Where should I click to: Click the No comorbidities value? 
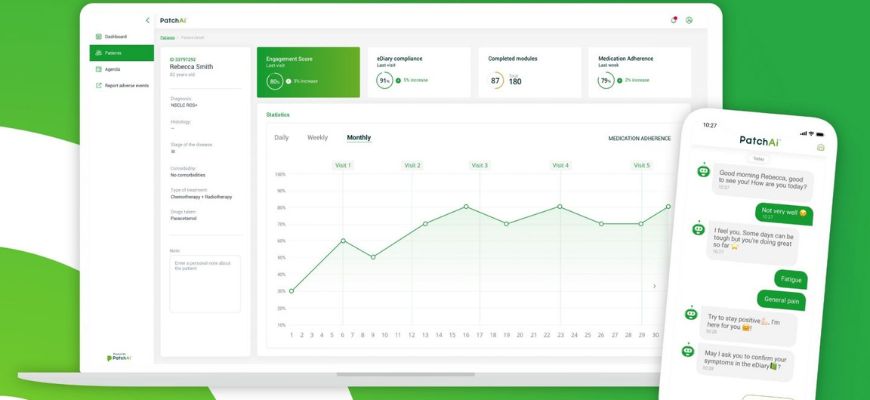(188, 175)
